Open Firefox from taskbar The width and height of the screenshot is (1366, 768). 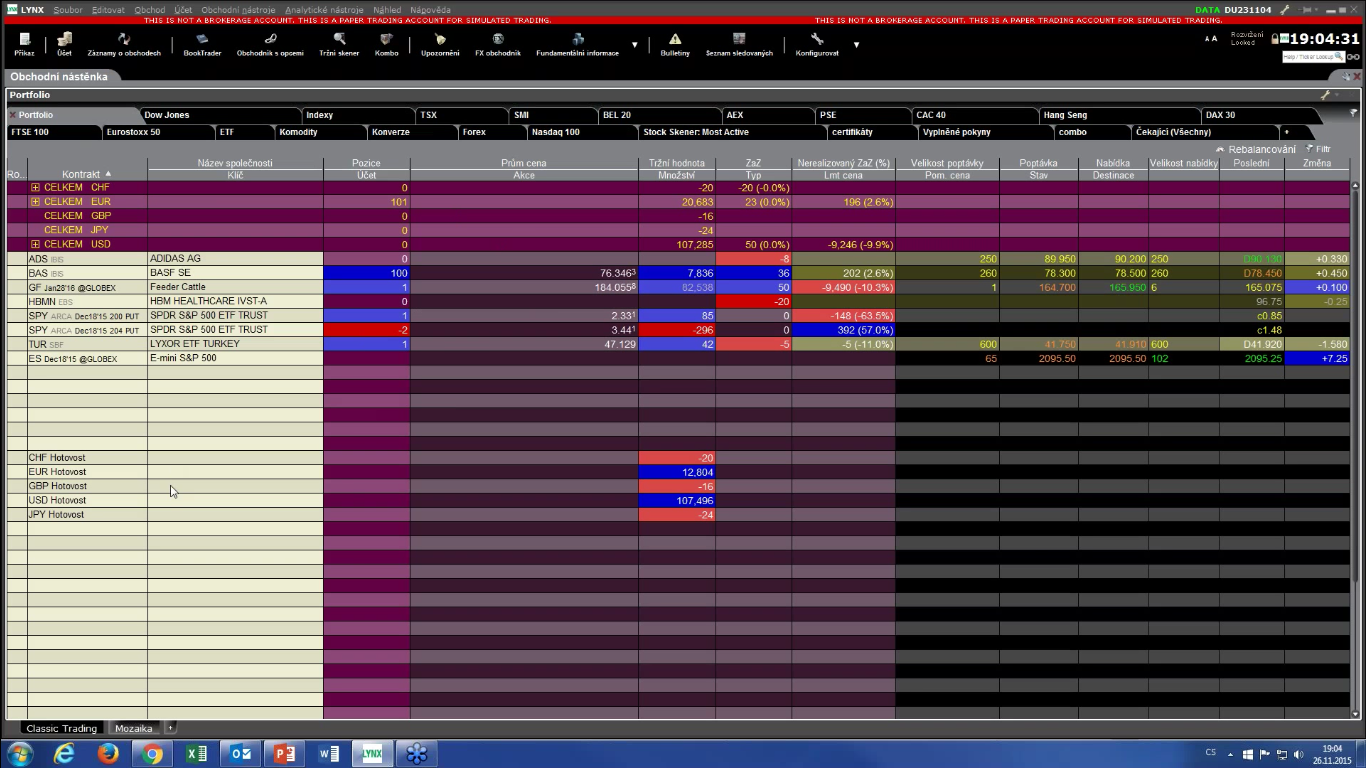[108, 754]
